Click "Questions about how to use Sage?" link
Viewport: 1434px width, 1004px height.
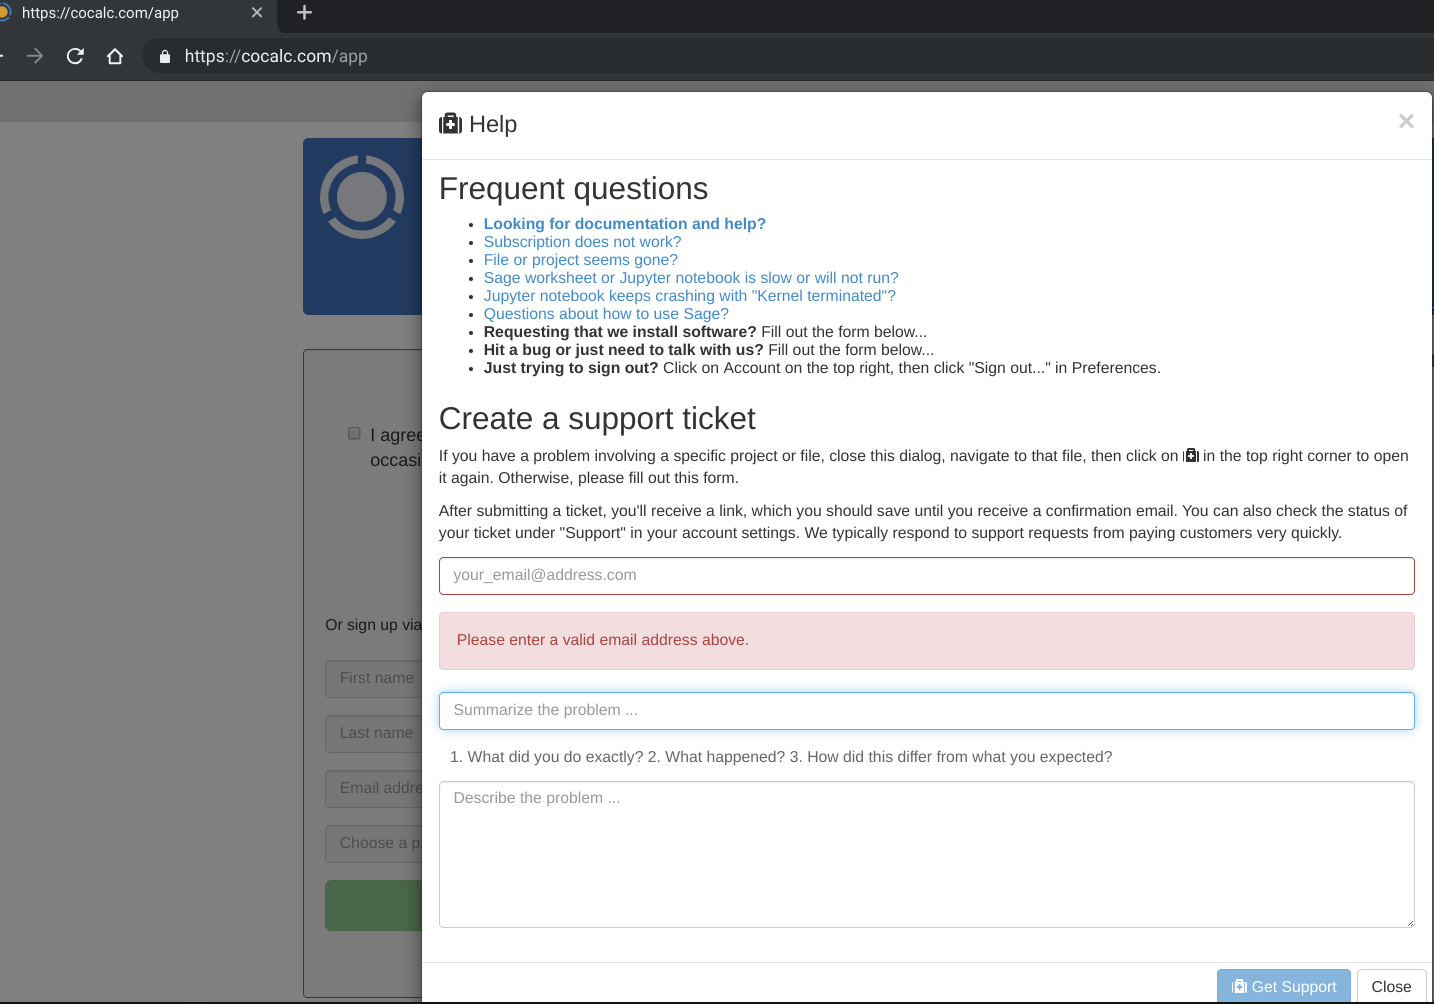[x=606, y=313]
